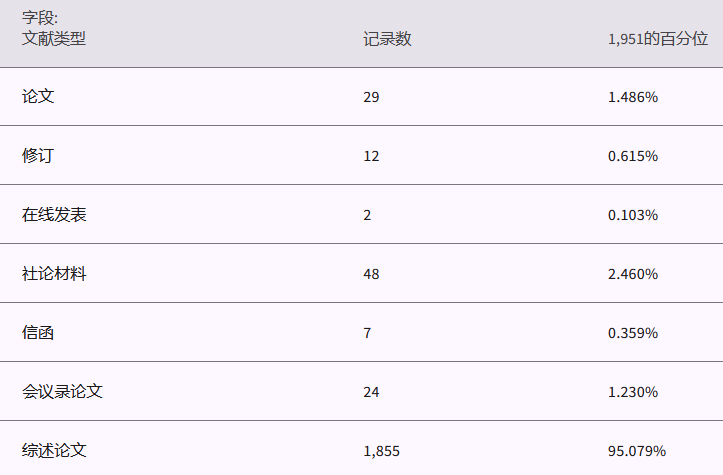This screenshot has height=475, width=723.
Task: Click the 1.486% percentage value
Action: [x=632, y=97]
